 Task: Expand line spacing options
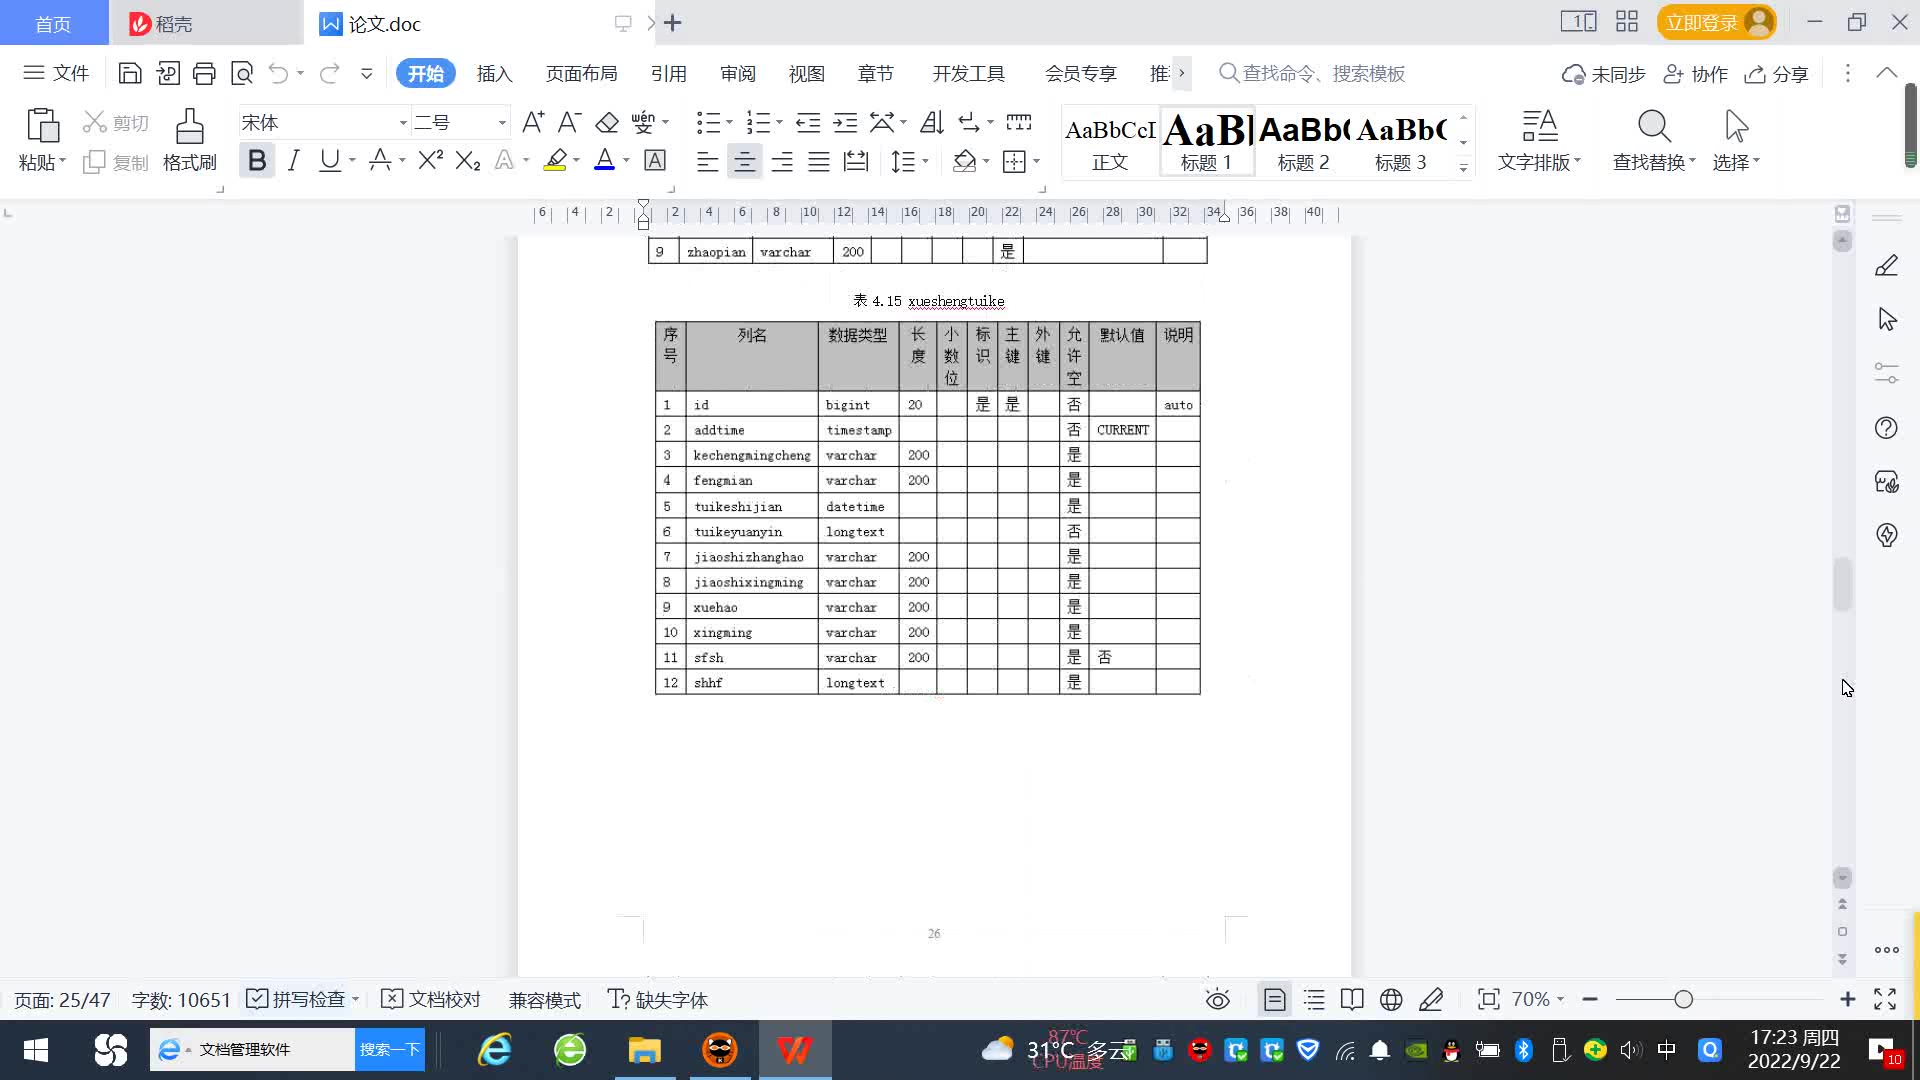click(x=925, y=161)
